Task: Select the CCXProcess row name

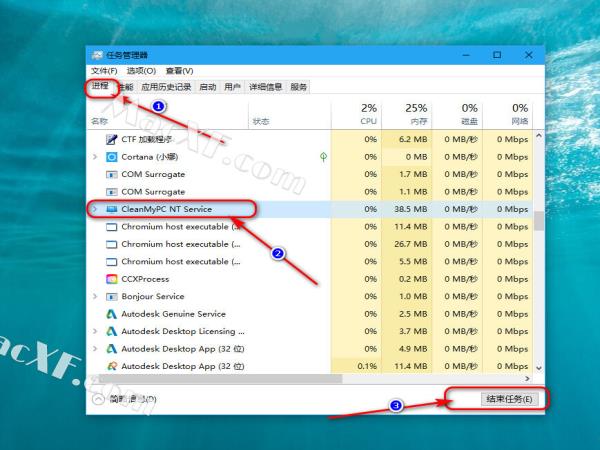Action: tap(145, 279)
